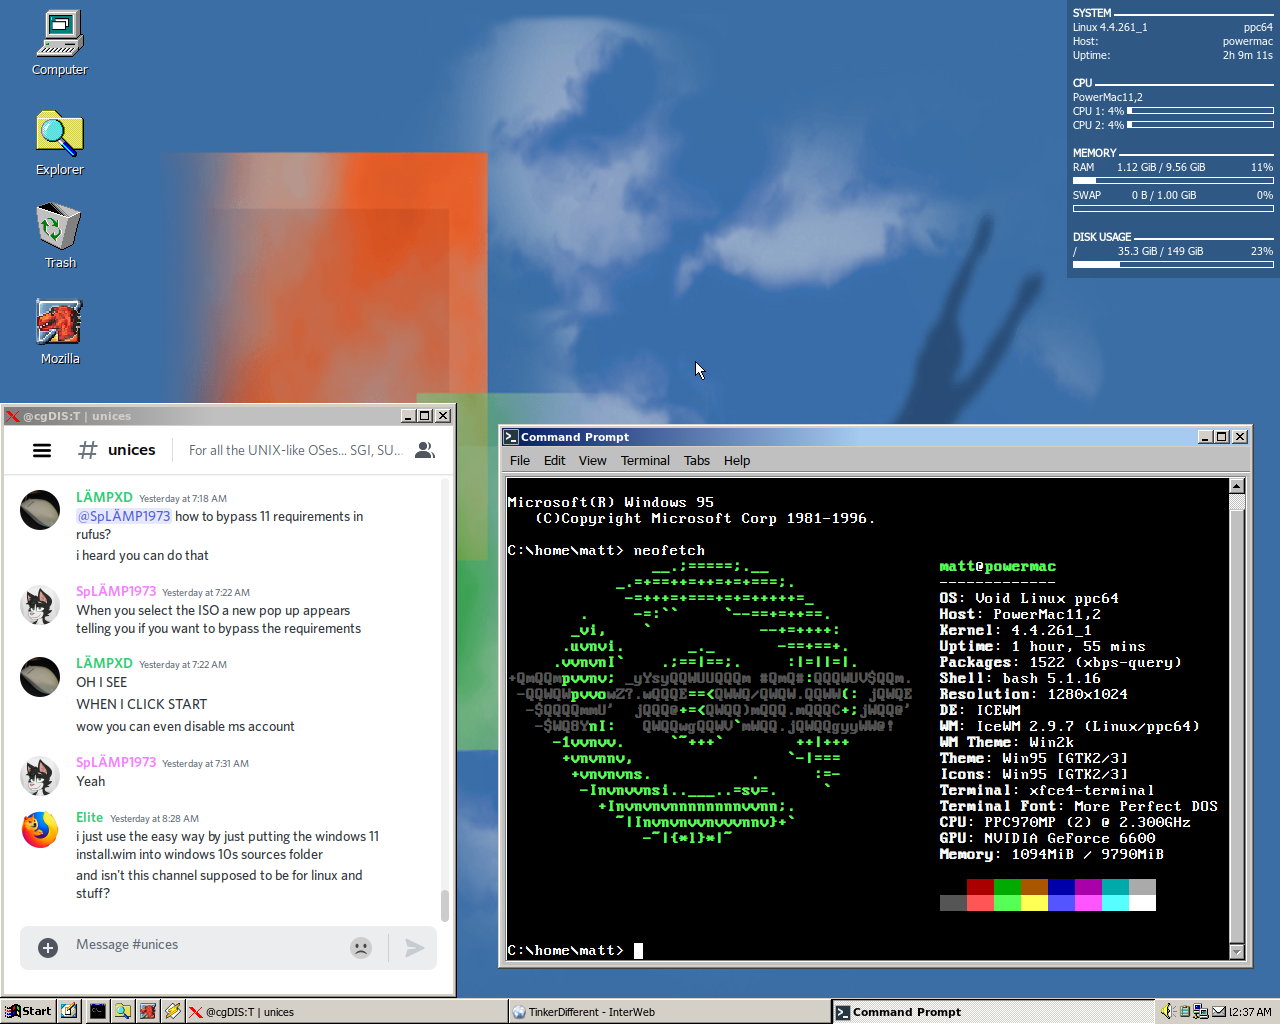Click the disk usage bar in system monitor

click(1173, 265)
